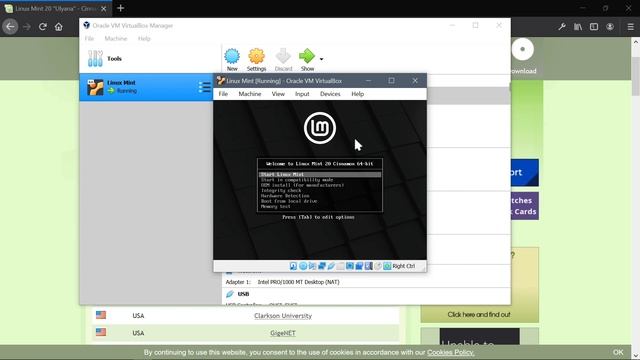Open the Input menu of the VM window
Viewport: 640px width, 360px height.
[x=302, y=94]
